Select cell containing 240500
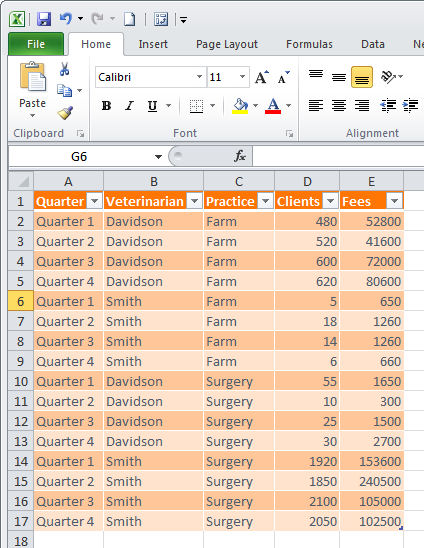Viewport: 424px width, 548px height. 372,481
